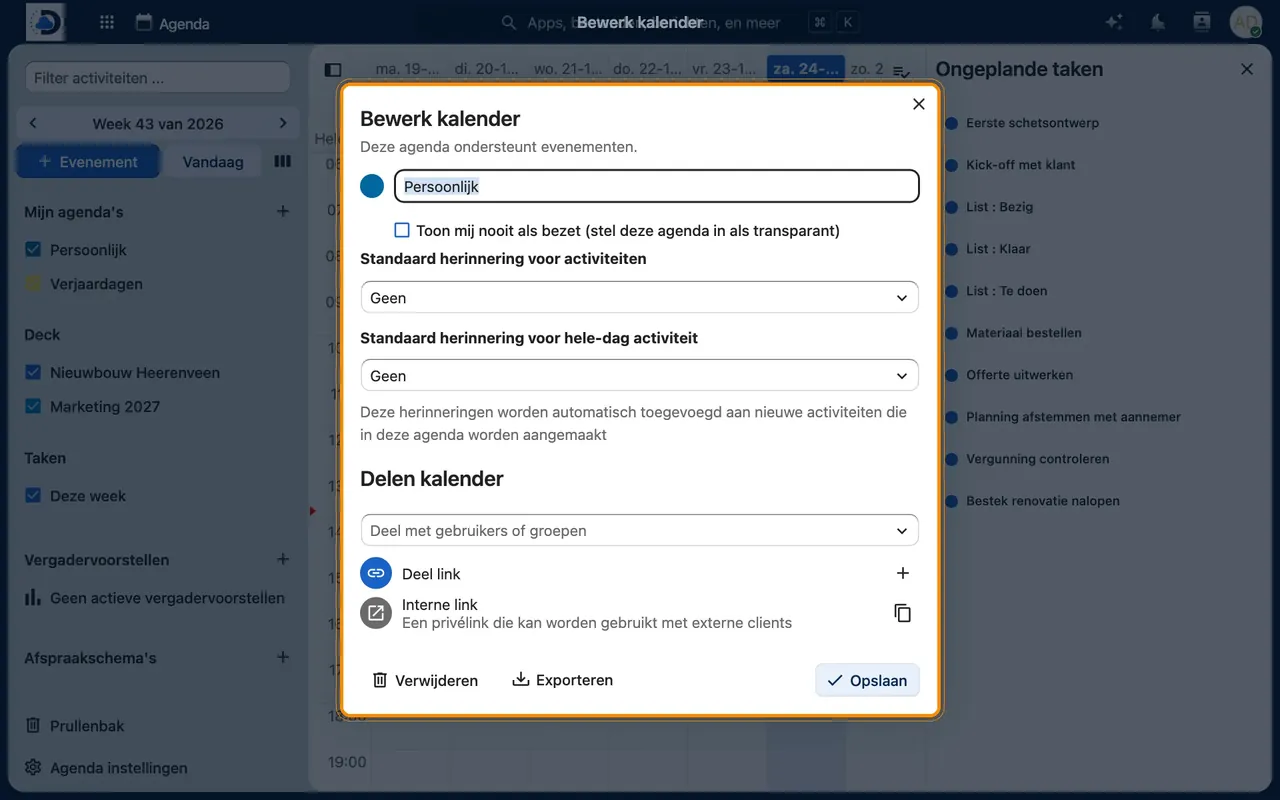Screen dimensions: 1280x800
Task: Uncheck the Persoonlijk calendar in sidebar
Action: click(x=33, y=250)
